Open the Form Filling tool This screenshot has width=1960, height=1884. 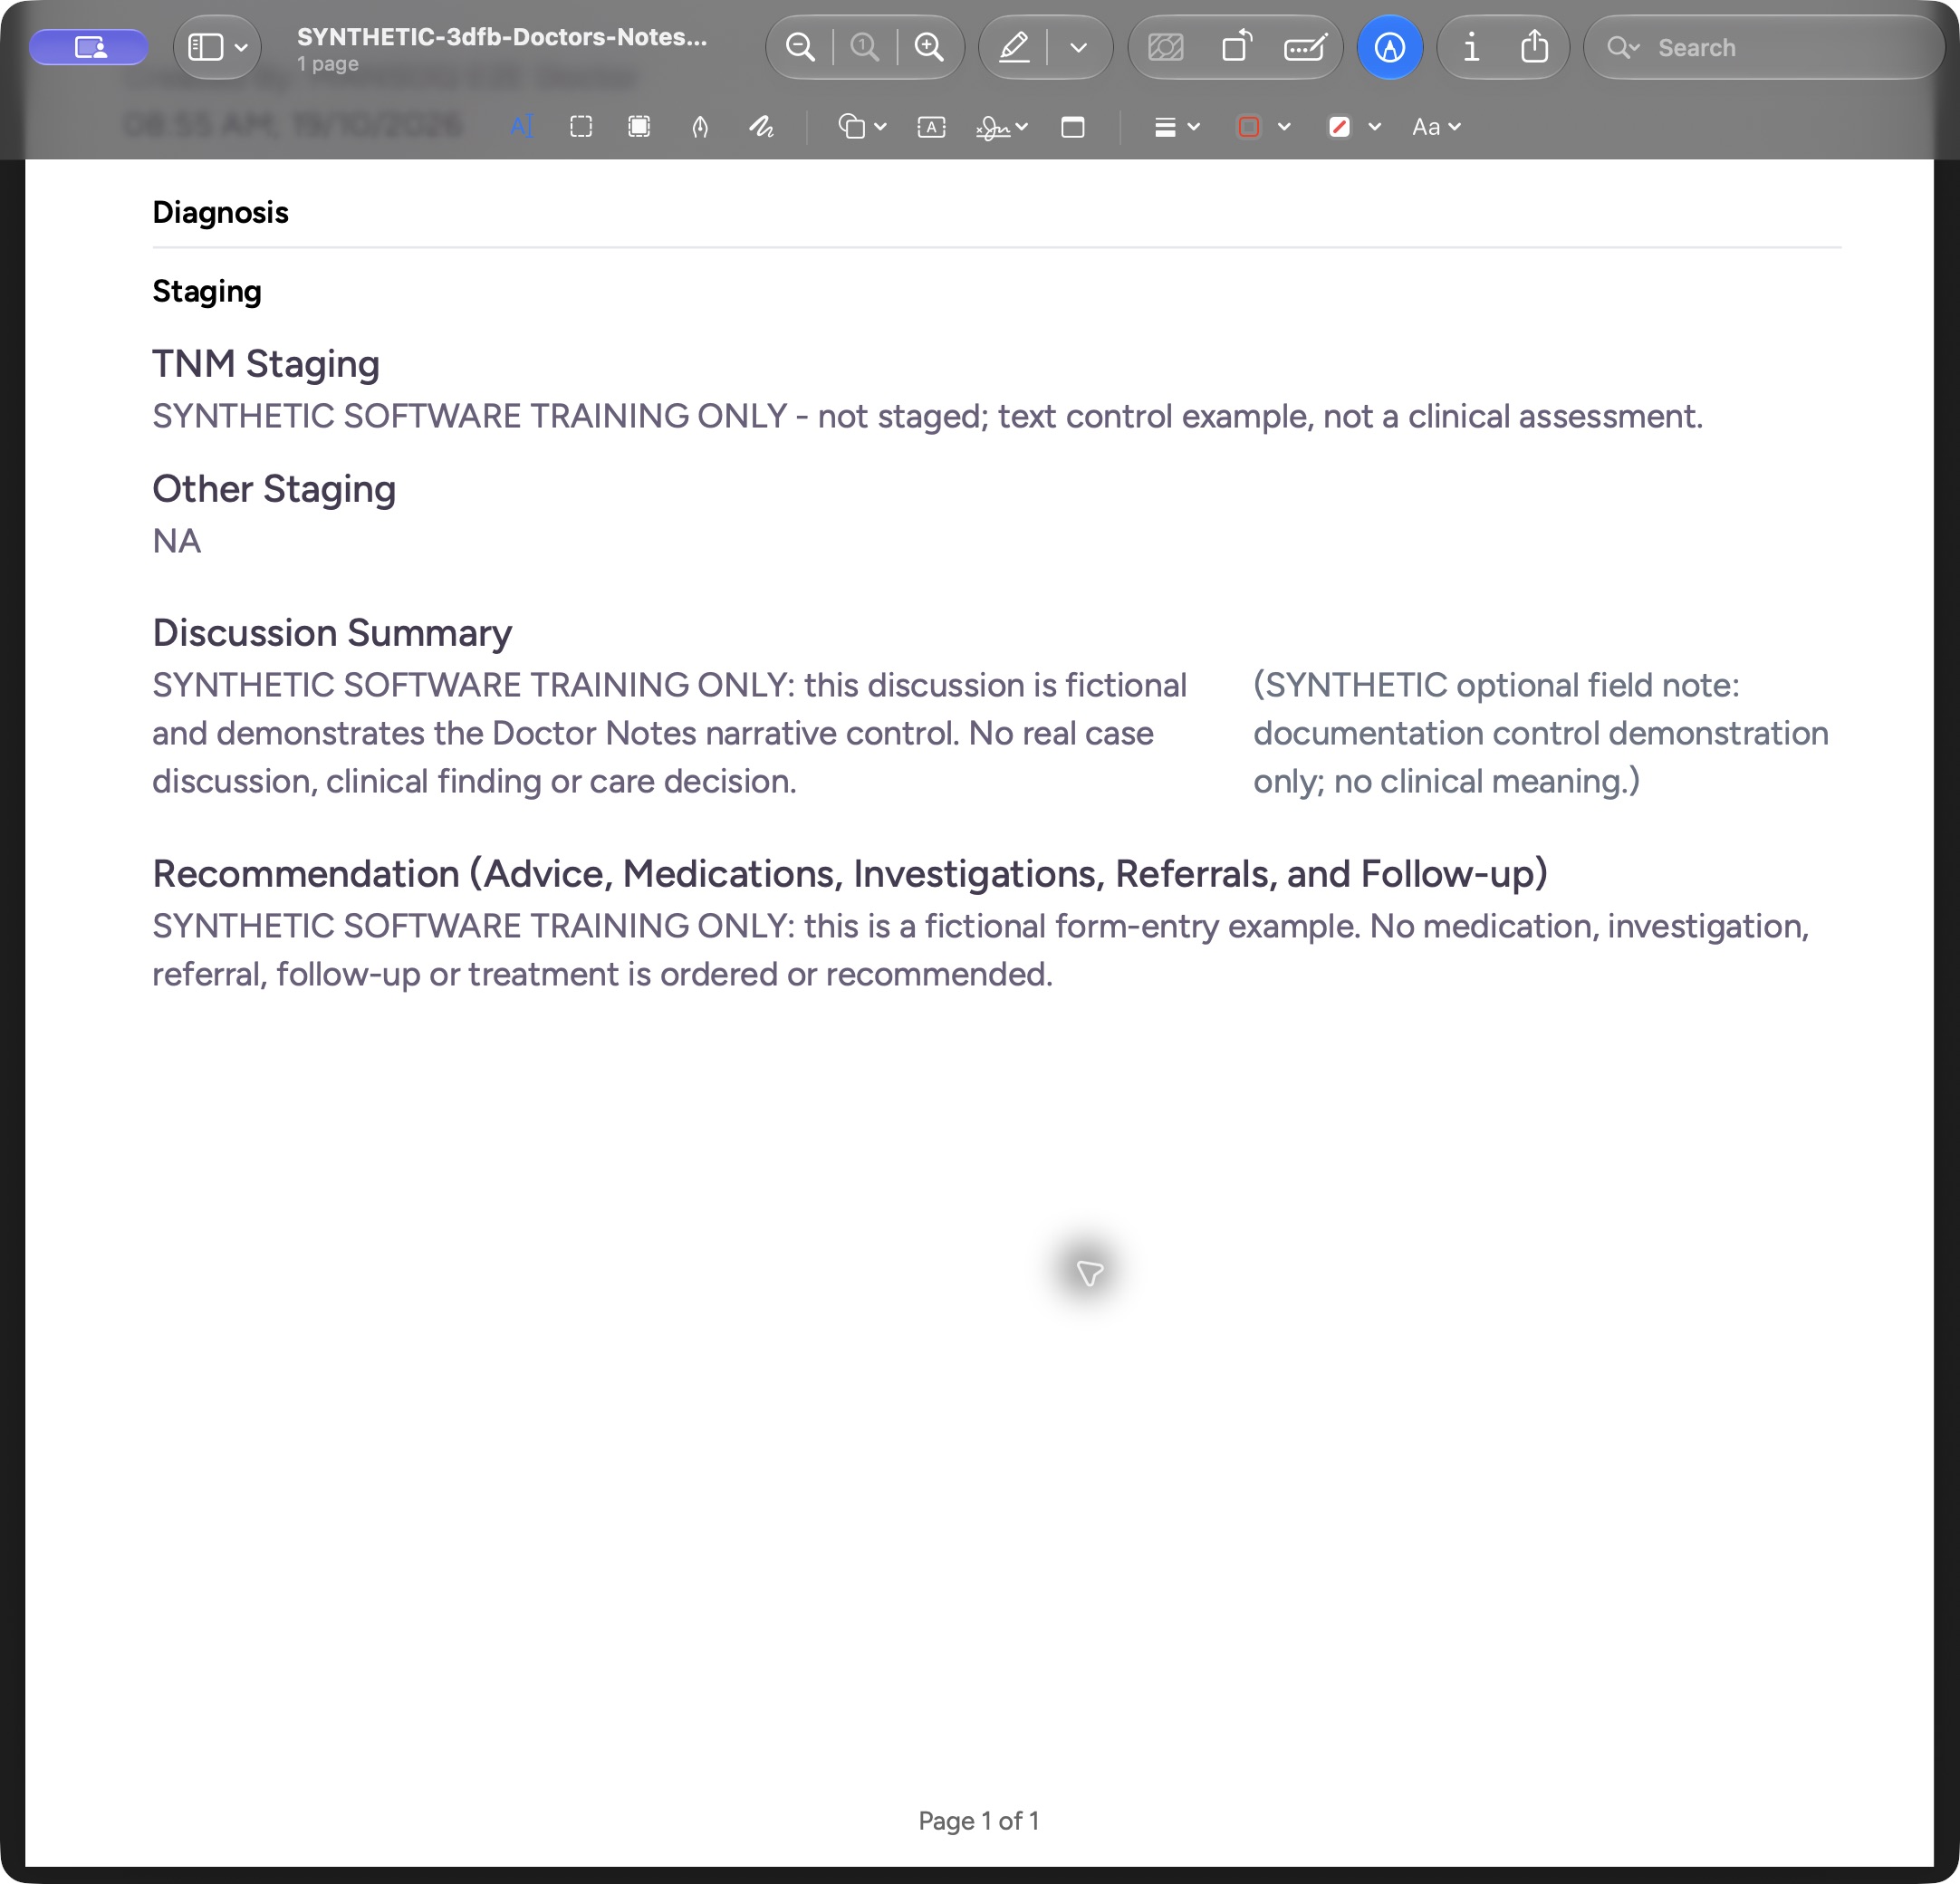click(1305, 47)
